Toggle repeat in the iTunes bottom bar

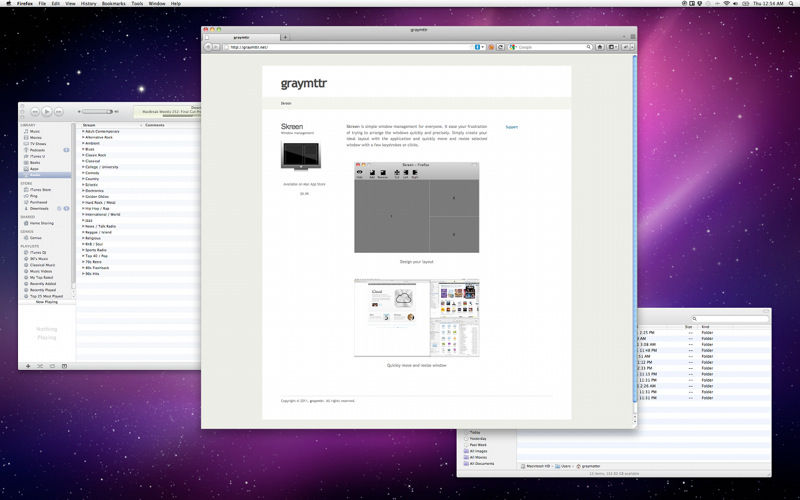click(52, 366)
